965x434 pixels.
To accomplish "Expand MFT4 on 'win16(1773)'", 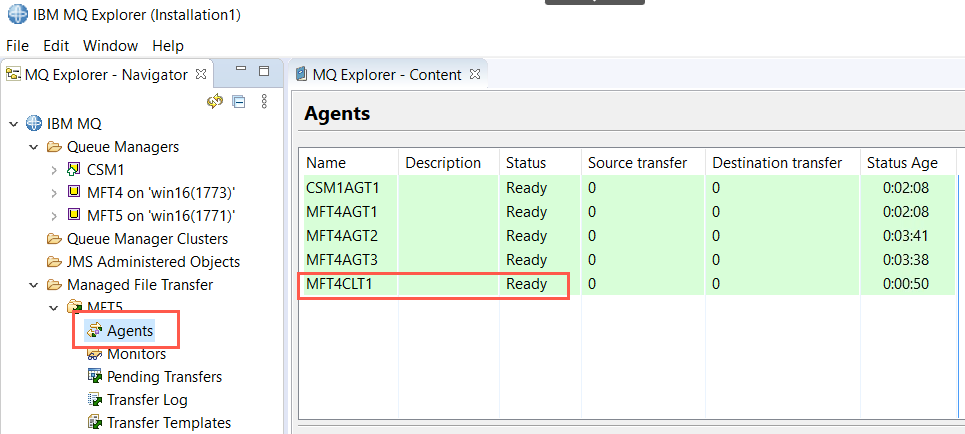I will (x=55, y=193).
